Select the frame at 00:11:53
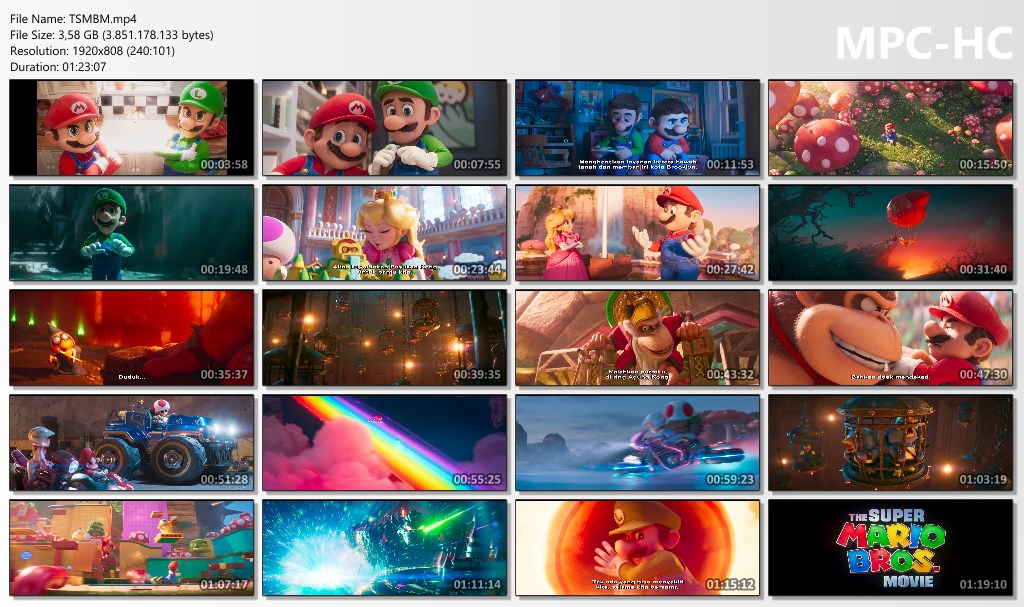 point(637,127)
